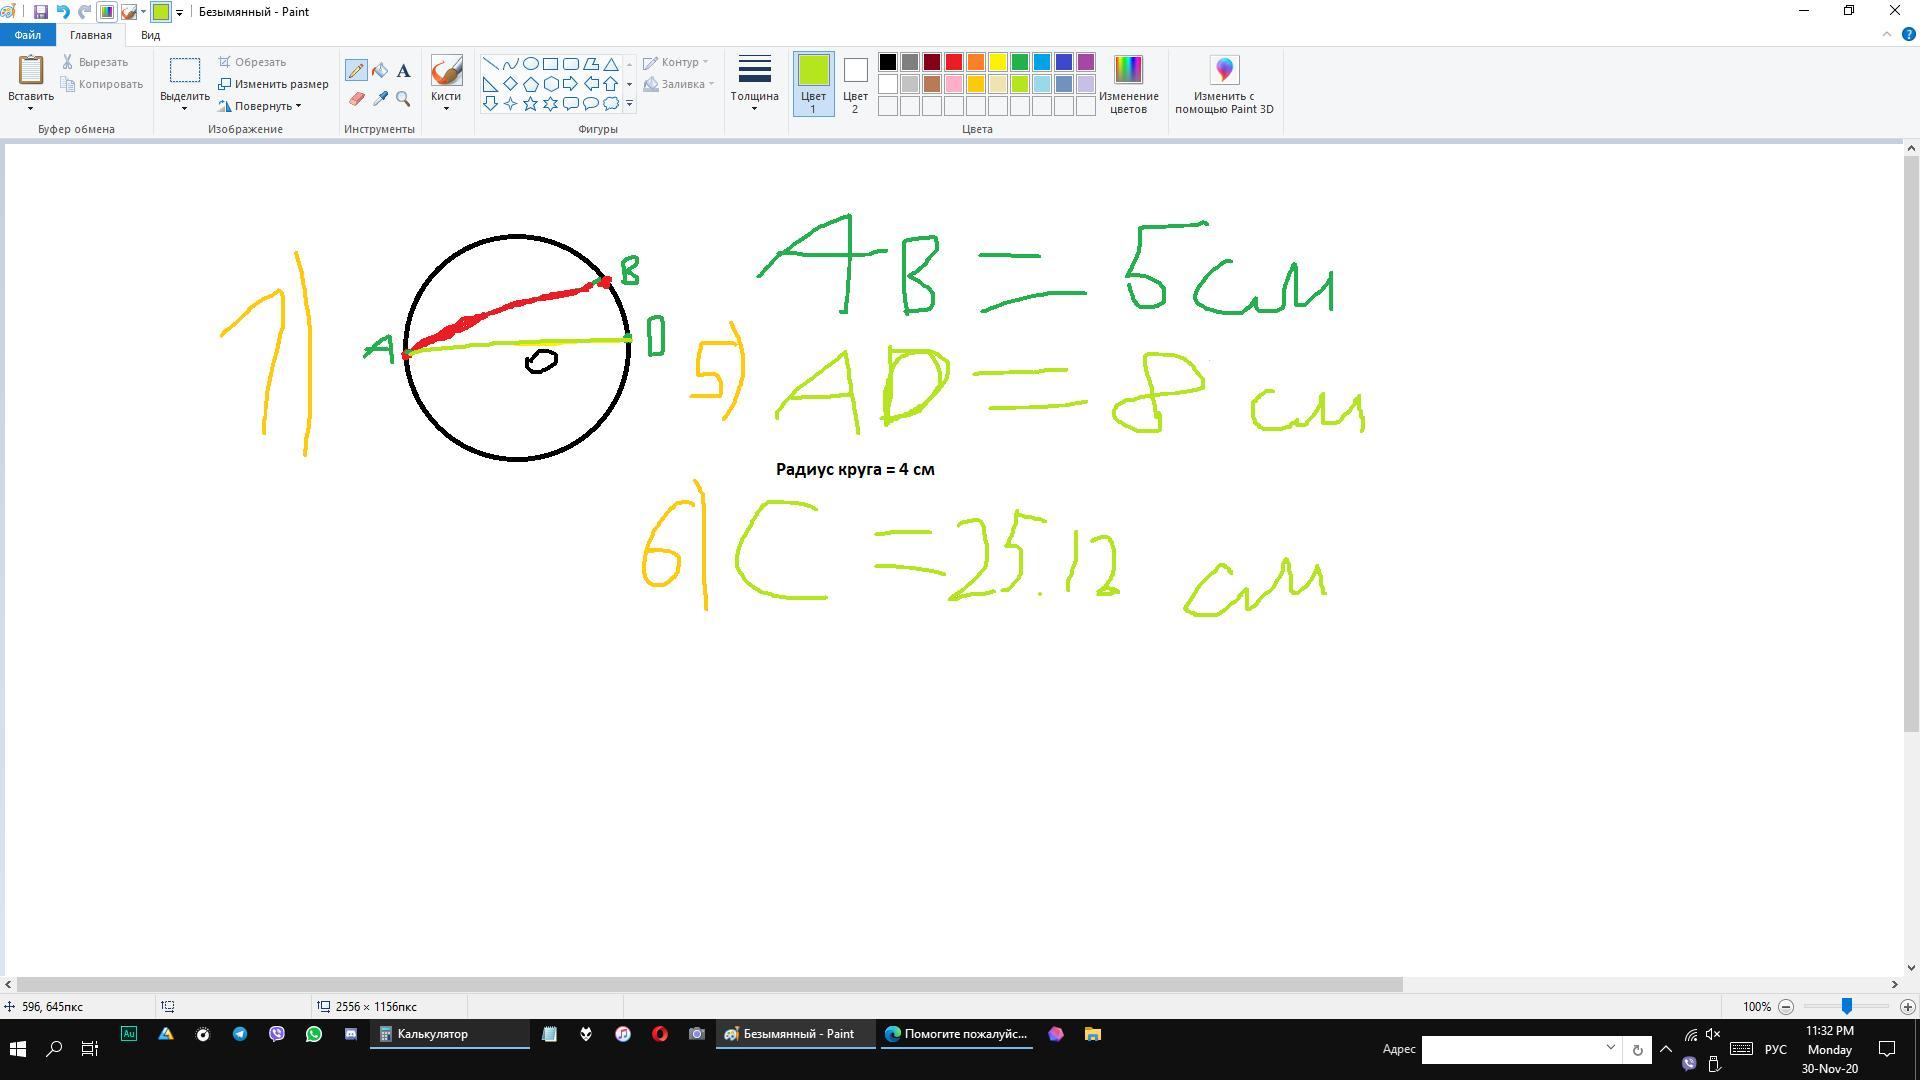Pick the yellow color swatch
The height and width of the screenshot is (1080, 1920).
pyautogui.click(x=998, y=62)
